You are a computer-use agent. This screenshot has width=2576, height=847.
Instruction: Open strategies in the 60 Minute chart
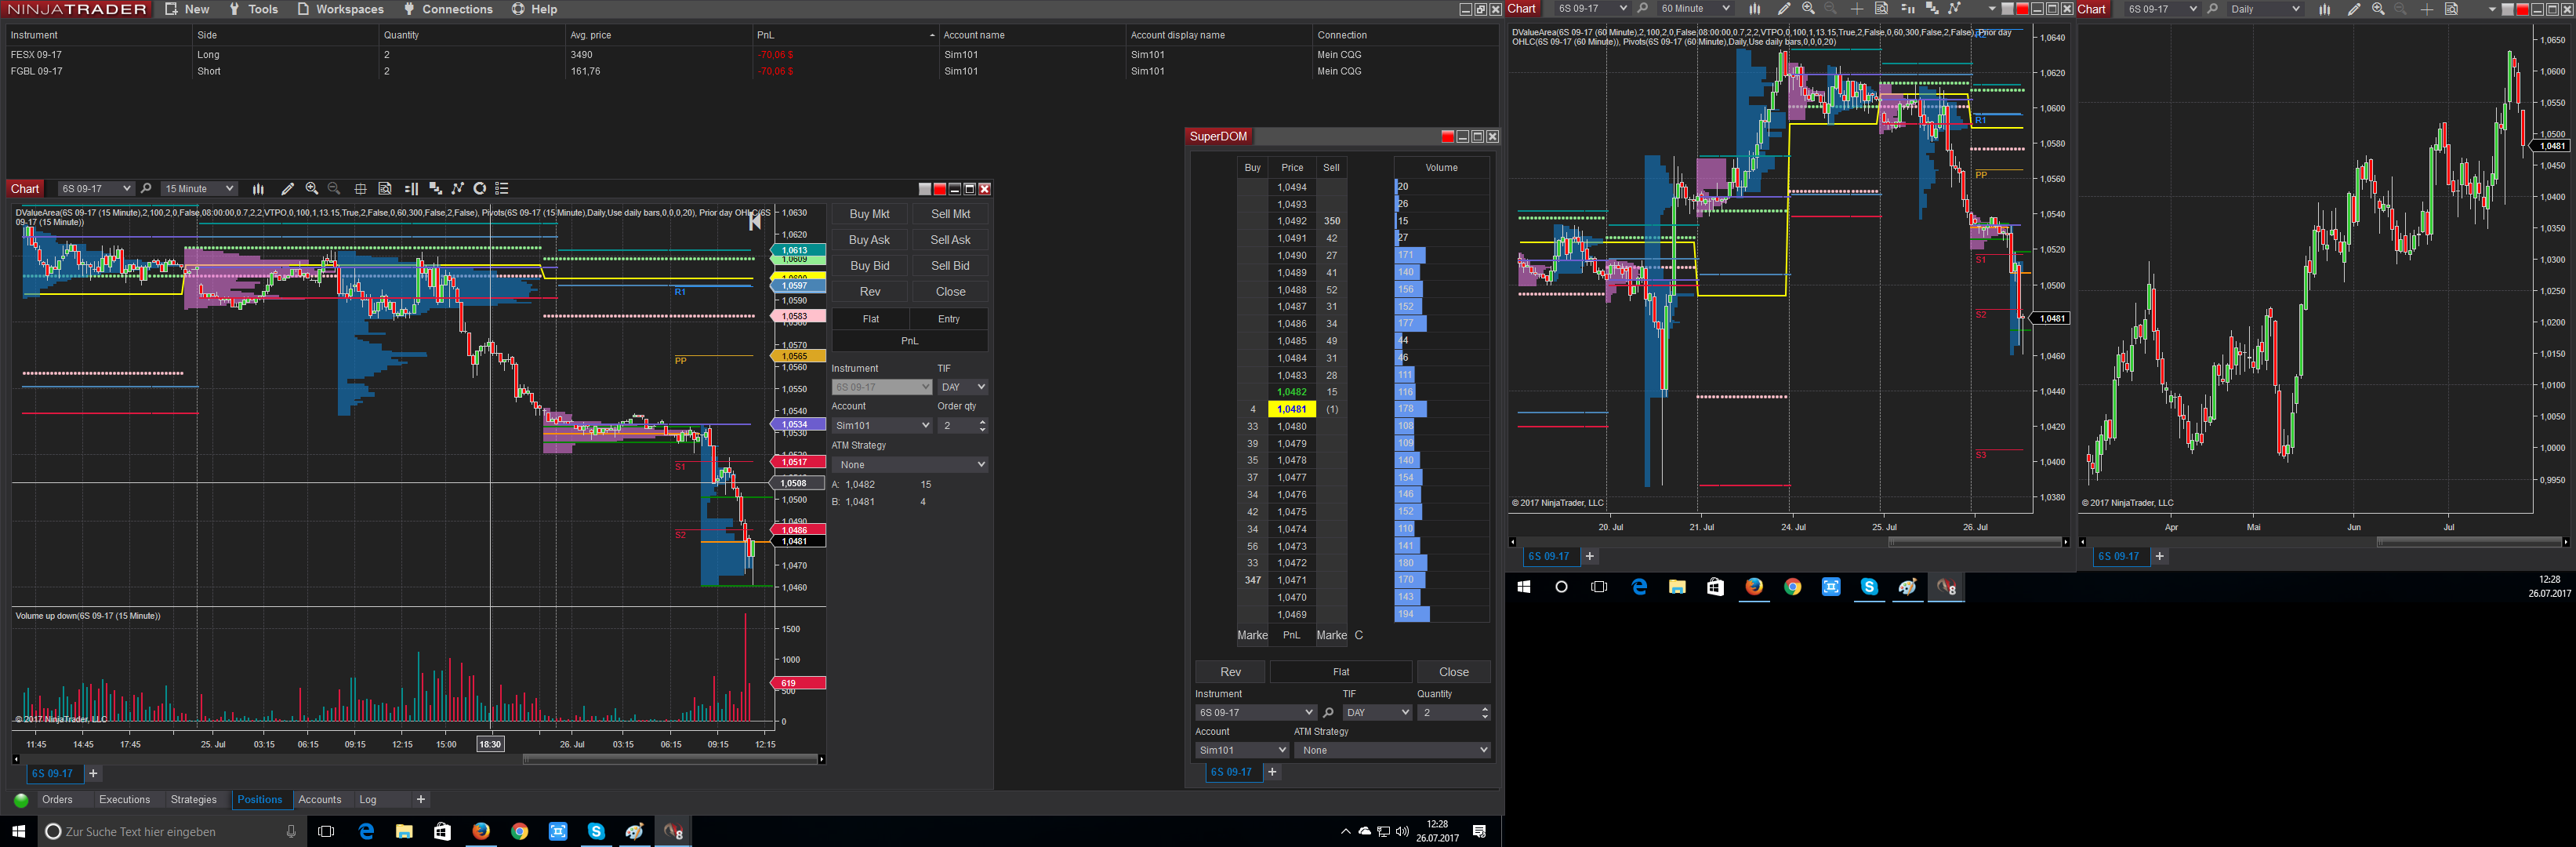pos(1955,9)
